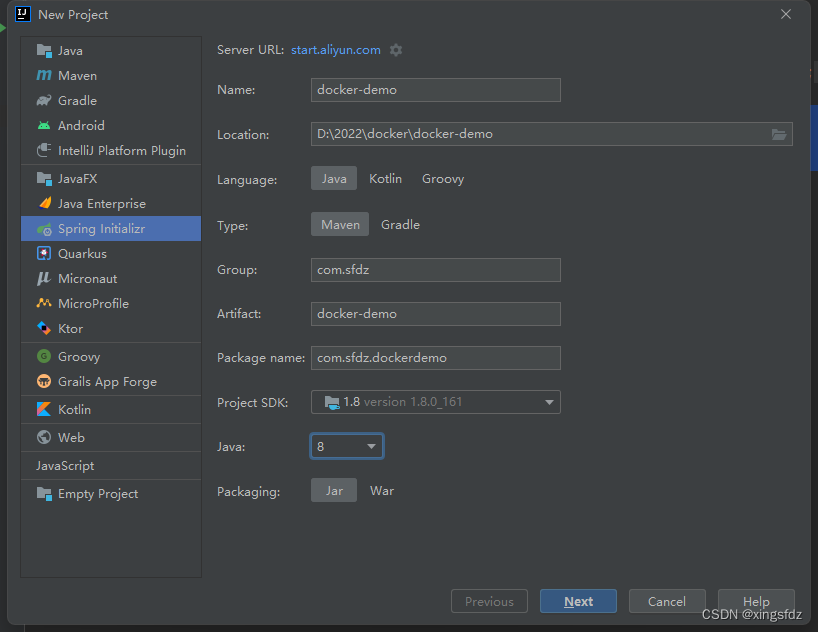
Task: Select the JavaFX folder icon
Action: pos(44,178)
